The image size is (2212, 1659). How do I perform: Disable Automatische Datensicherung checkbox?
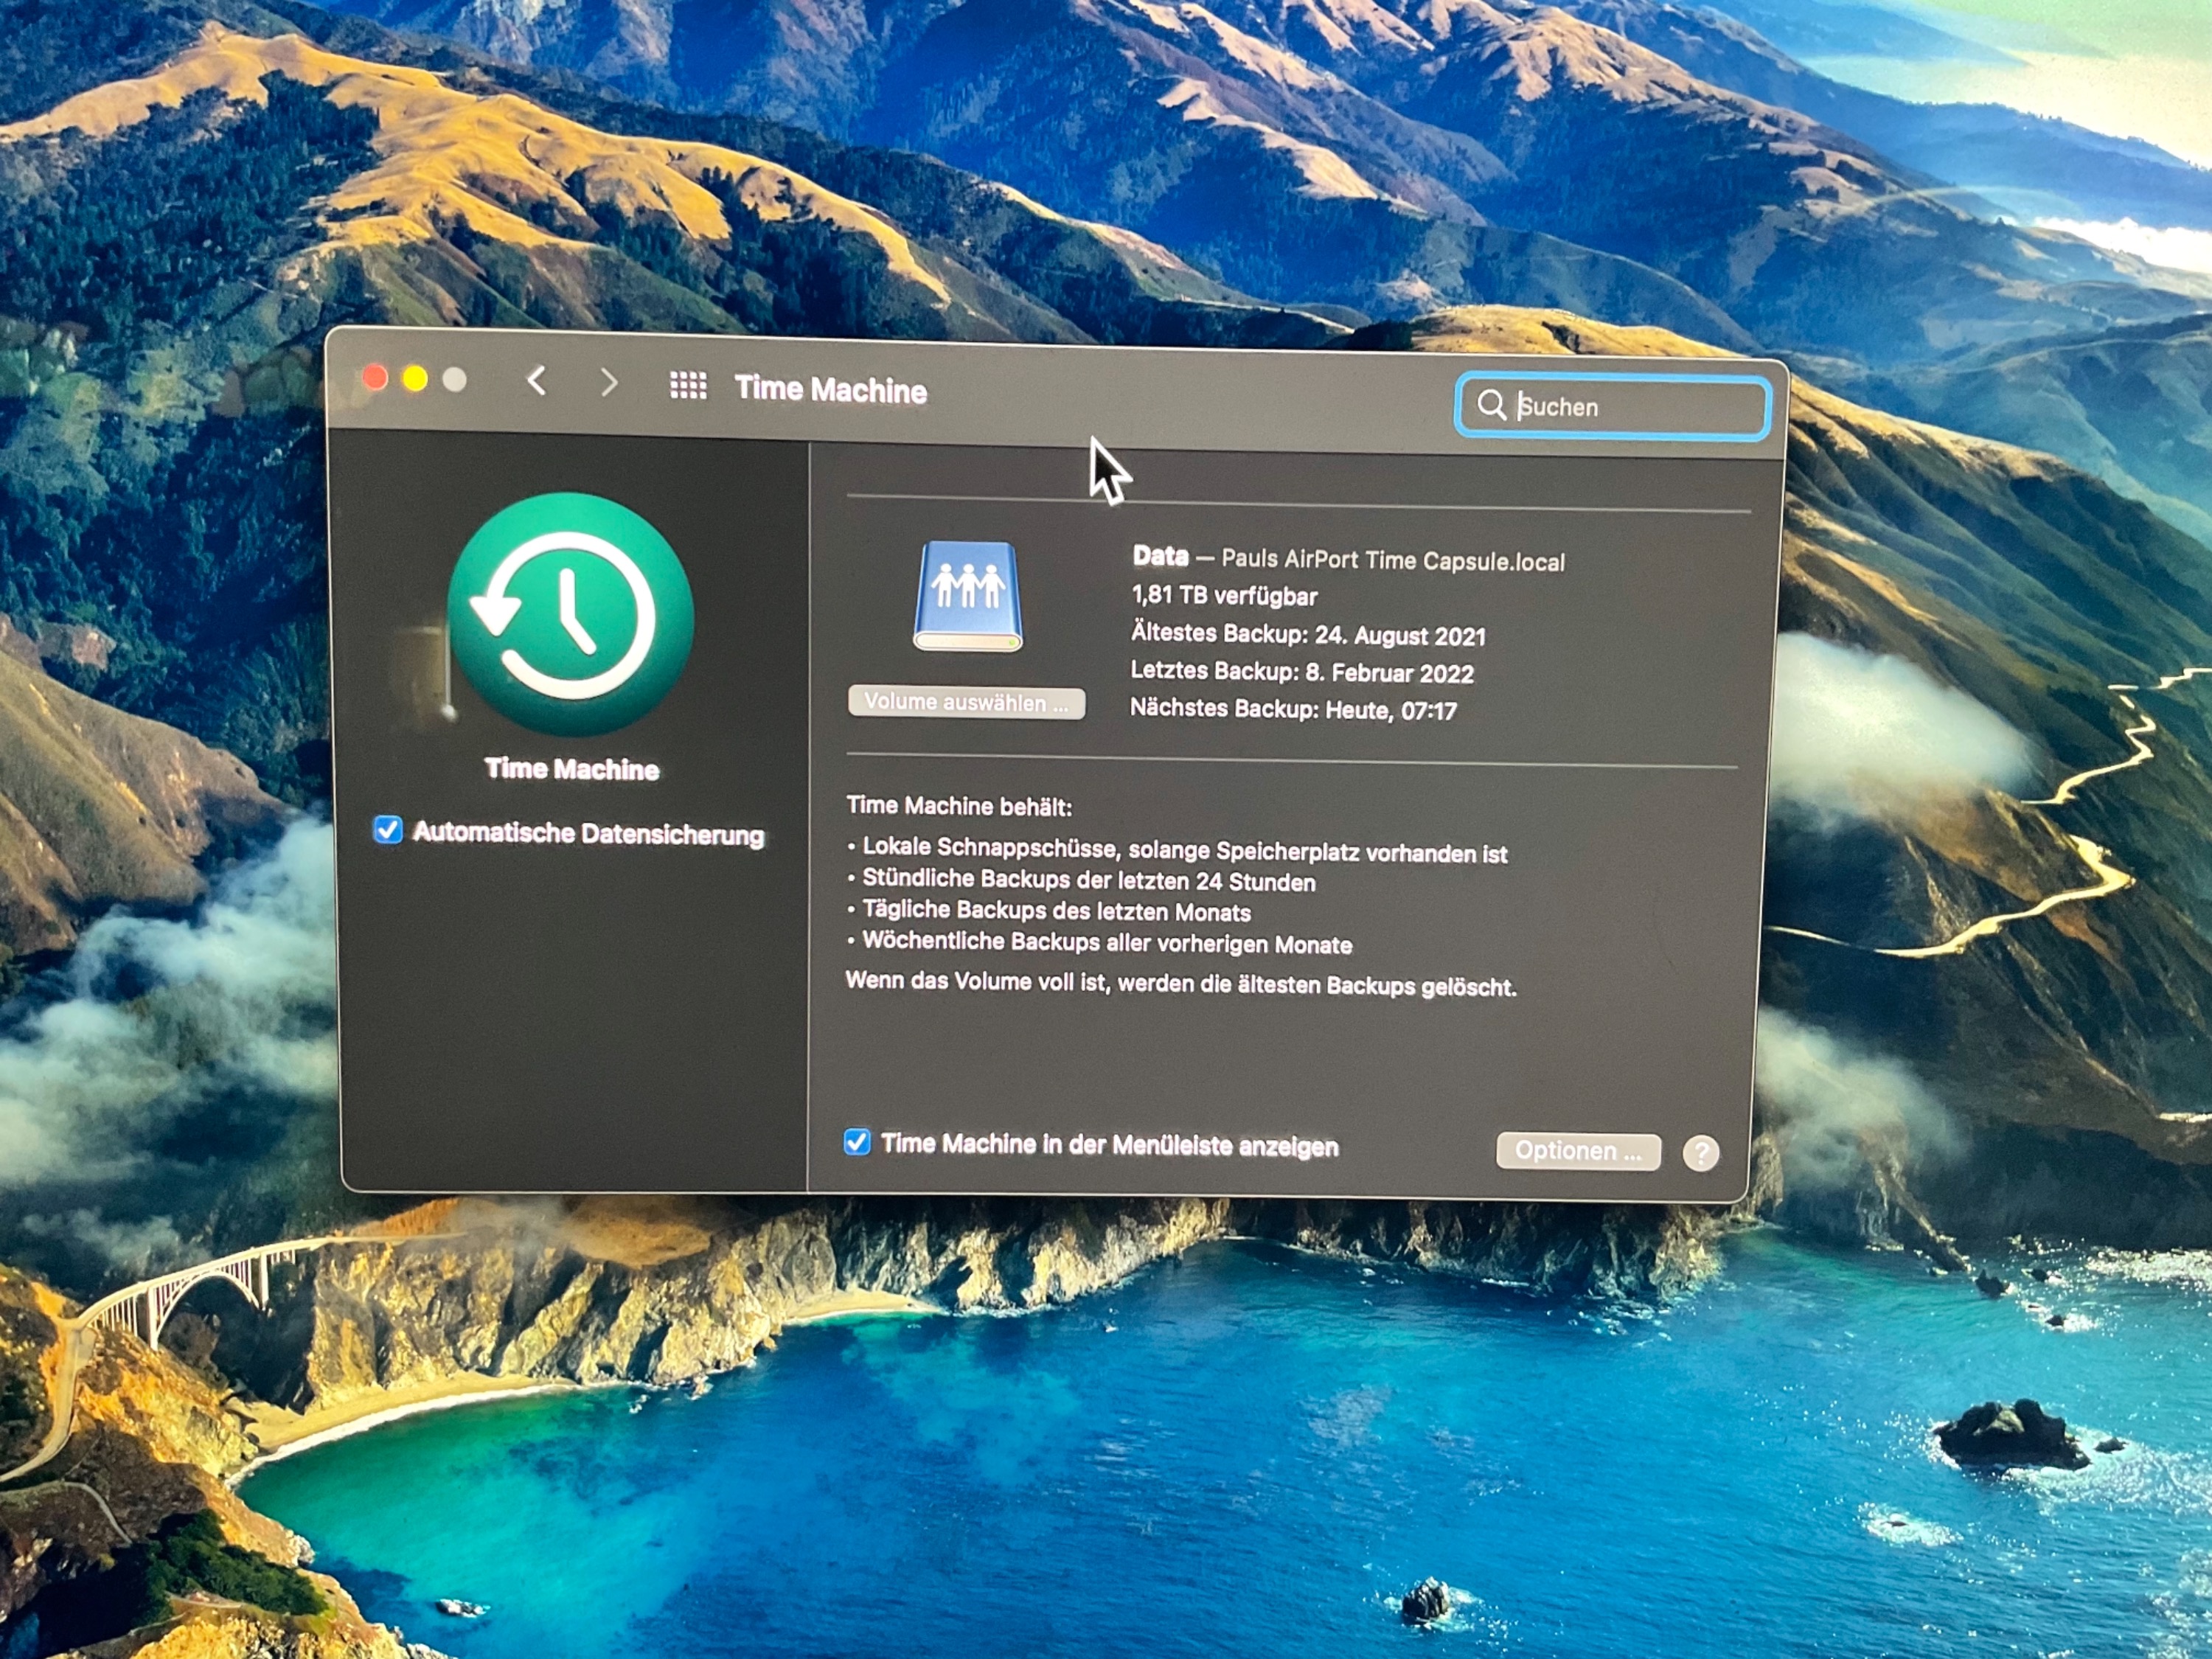[x=388, y=830]
